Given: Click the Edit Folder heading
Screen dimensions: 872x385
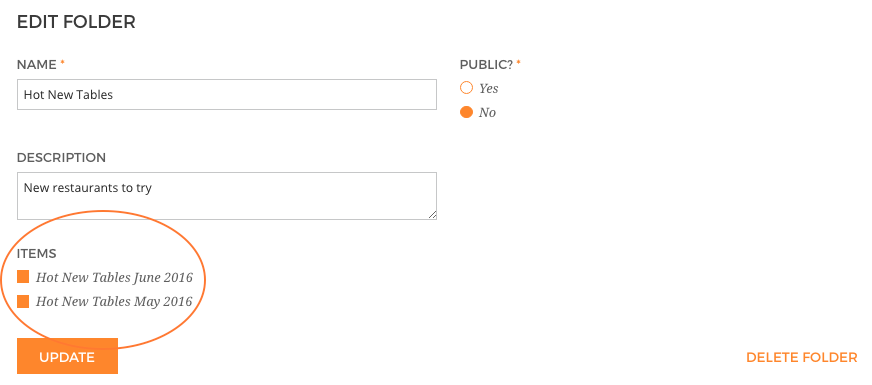Looking at the screenshot, I should (x=76, y=22).
